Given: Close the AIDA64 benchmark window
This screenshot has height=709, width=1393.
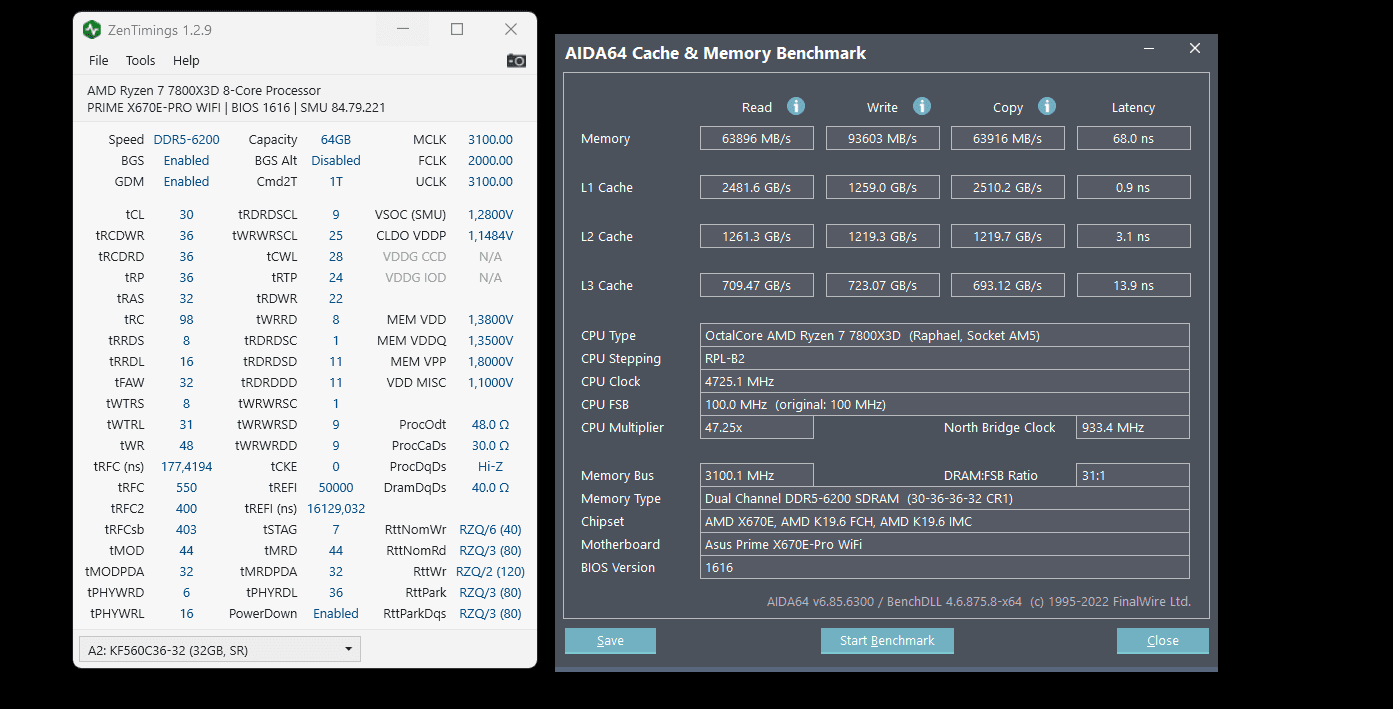Looking at the screenshot, I should pyautogui.click(x=1195, y=48).
